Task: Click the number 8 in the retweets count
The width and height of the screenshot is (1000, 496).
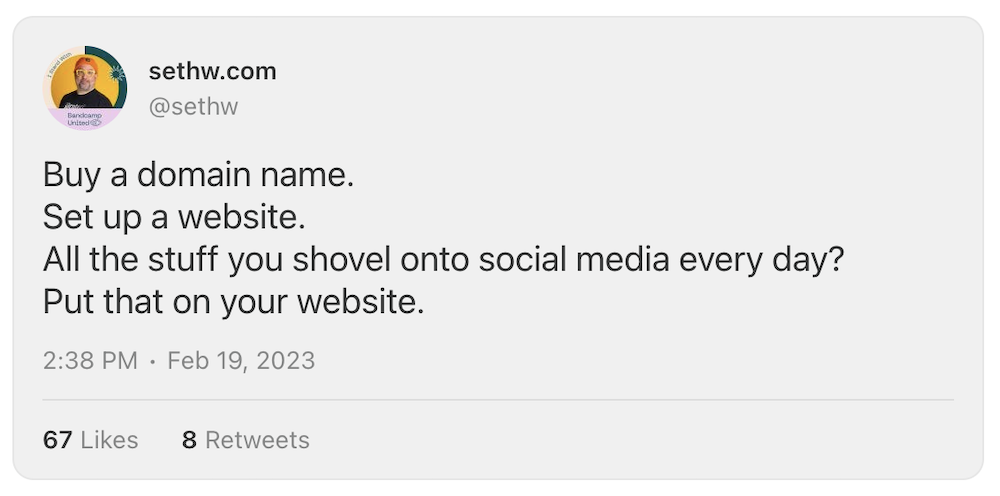Action: 189,440
